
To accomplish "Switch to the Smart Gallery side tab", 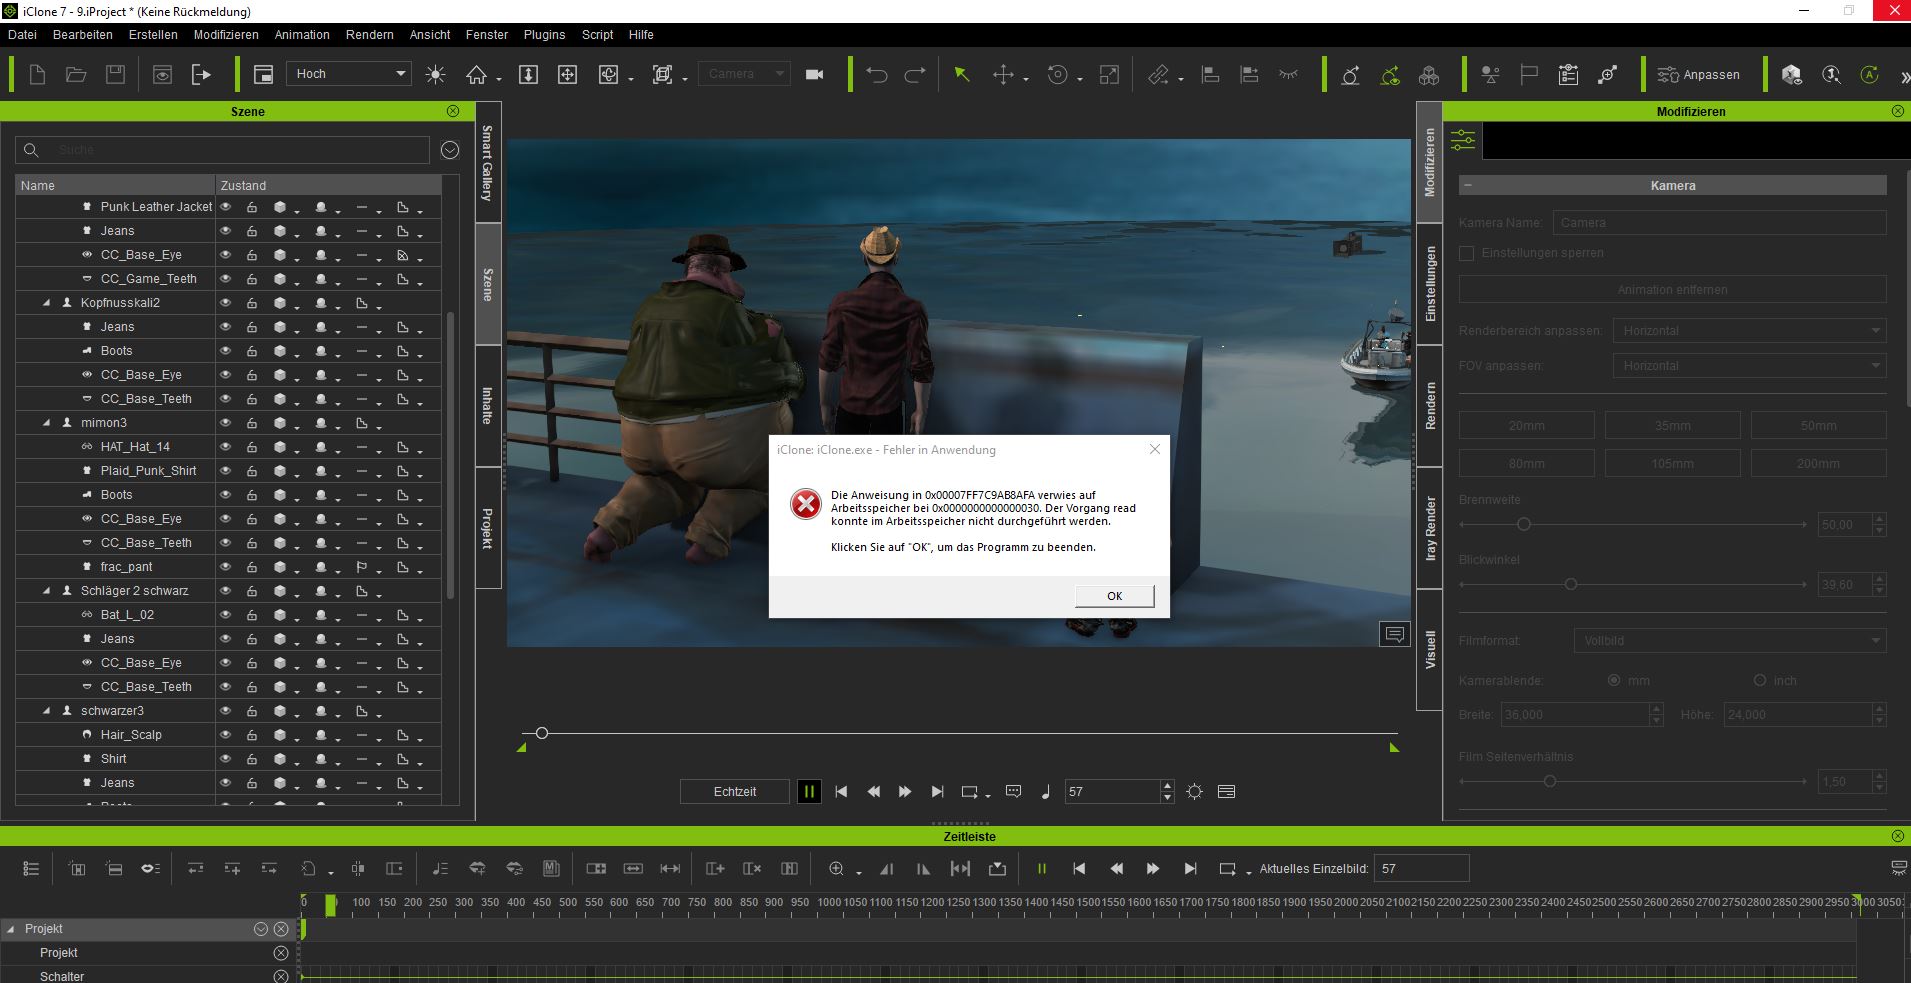I will (x=488, y=162).
